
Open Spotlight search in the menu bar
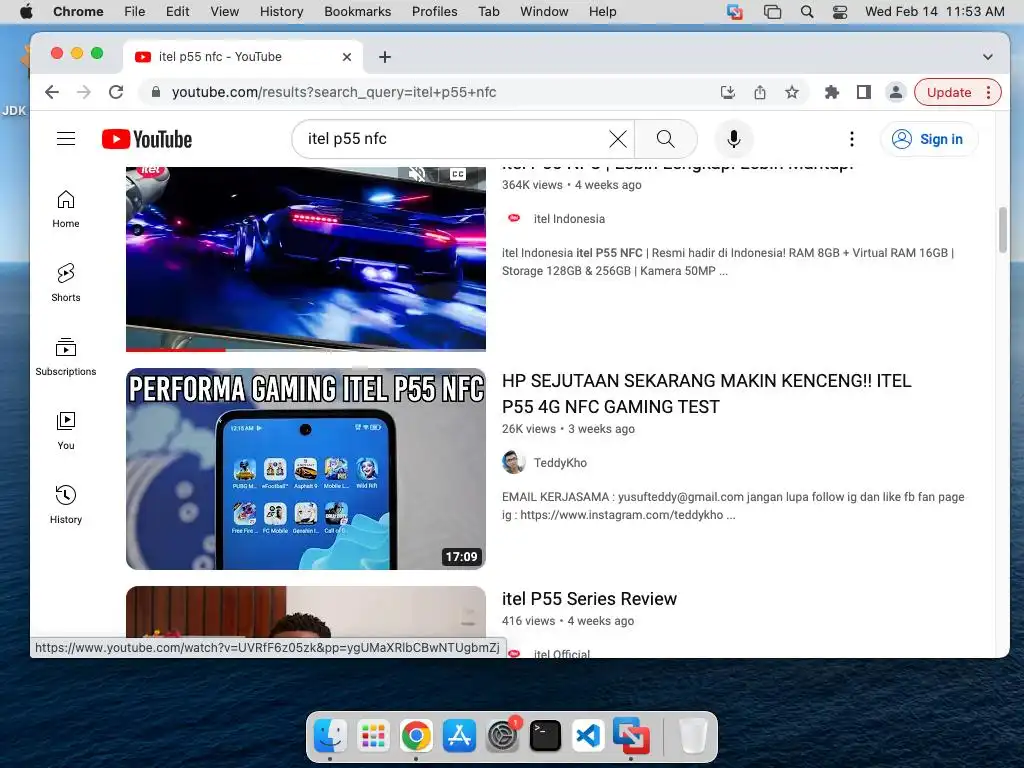pos(807,12)
